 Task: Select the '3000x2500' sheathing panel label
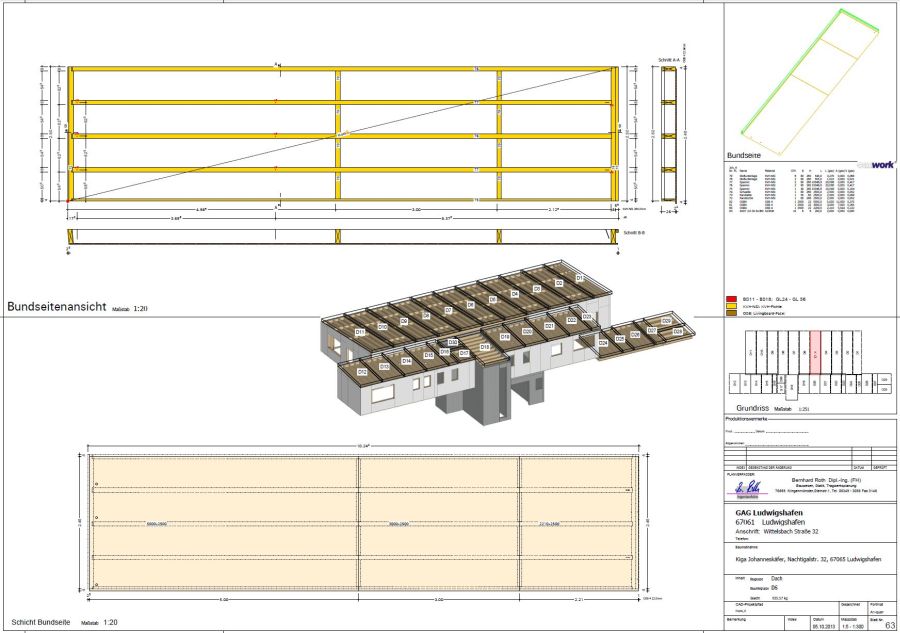pyautogui.click(x=398, y=524)
